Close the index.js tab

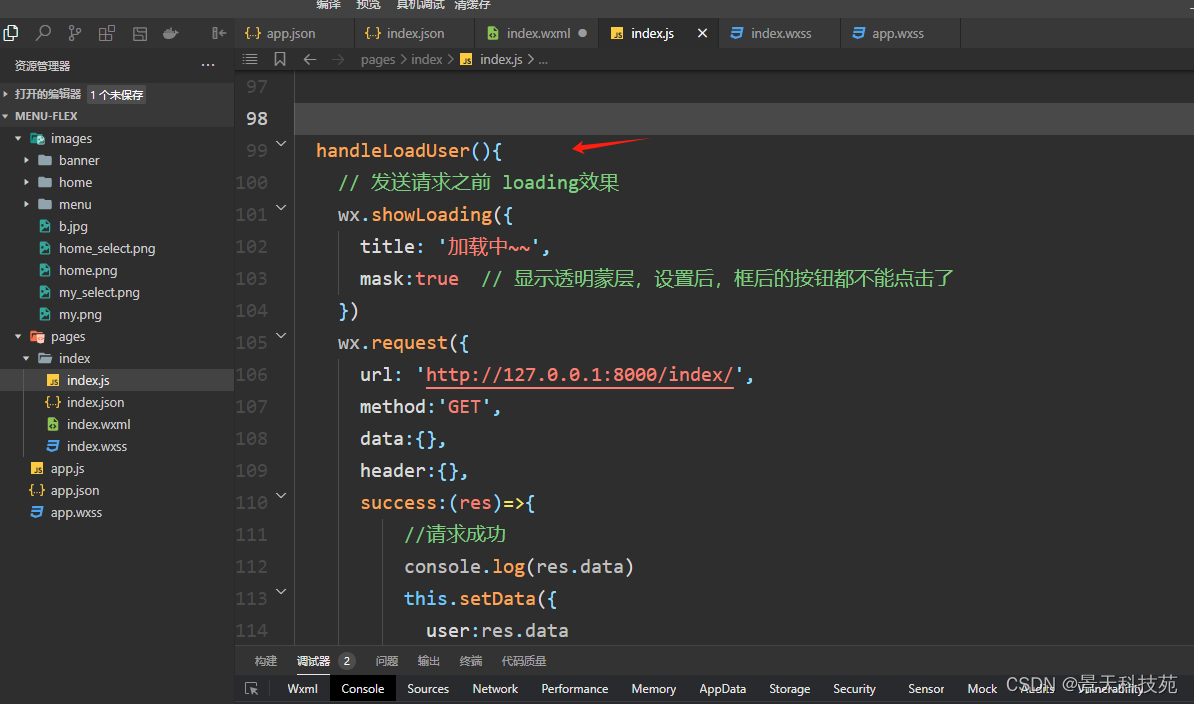coord(702,33)
